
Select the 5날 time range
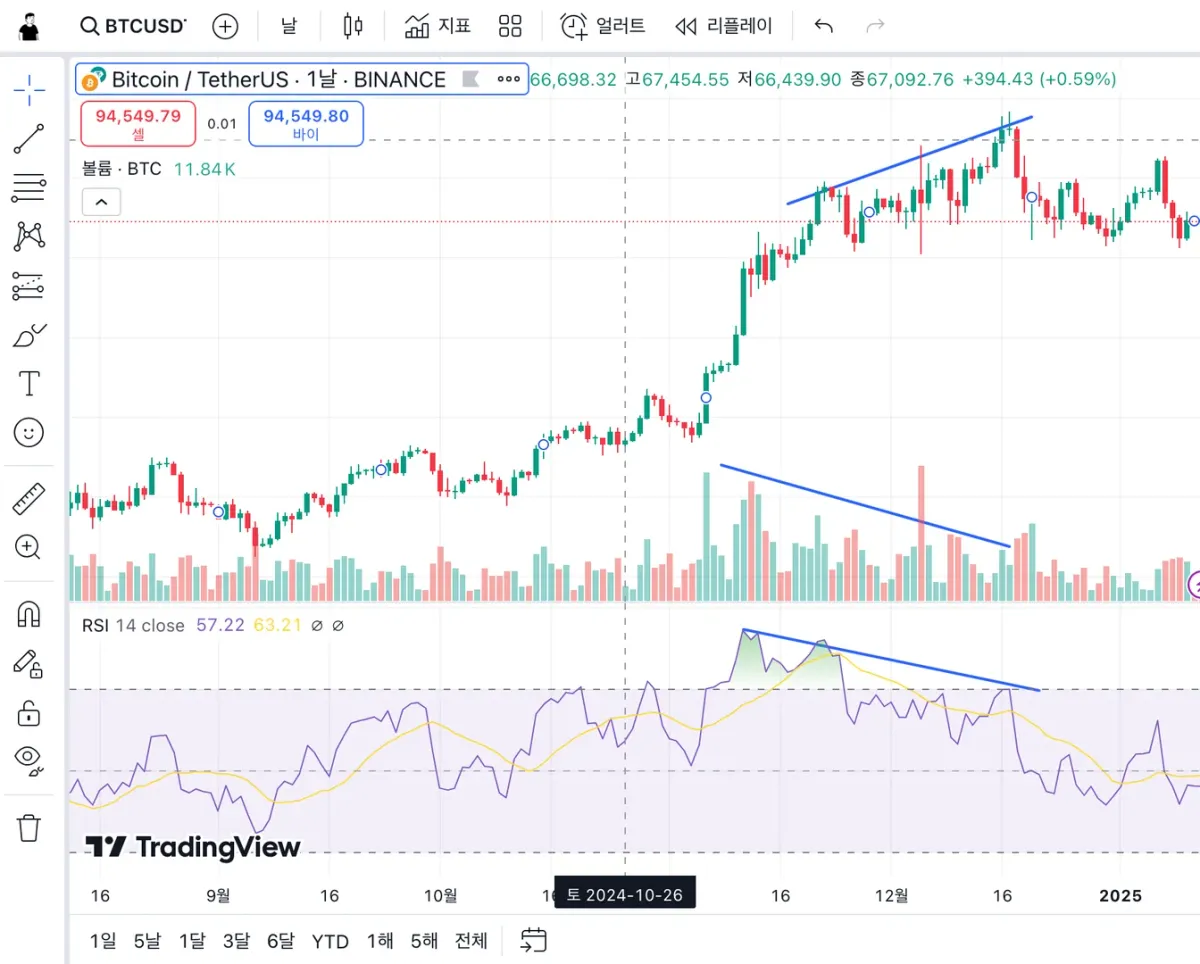(146, 941)
